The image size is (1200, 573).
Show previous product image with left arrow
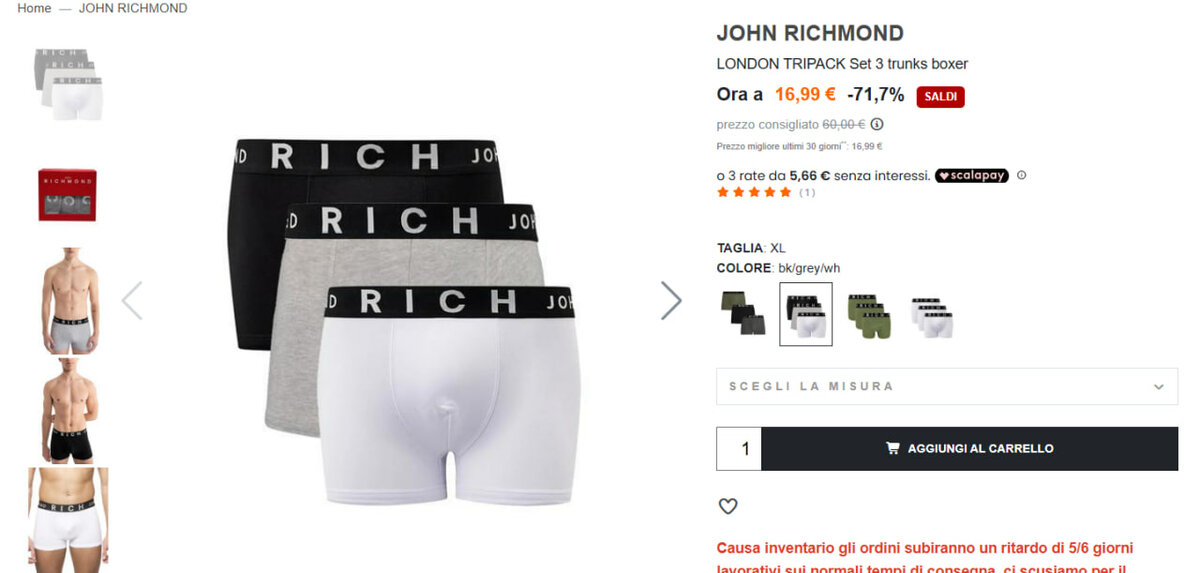132,300
